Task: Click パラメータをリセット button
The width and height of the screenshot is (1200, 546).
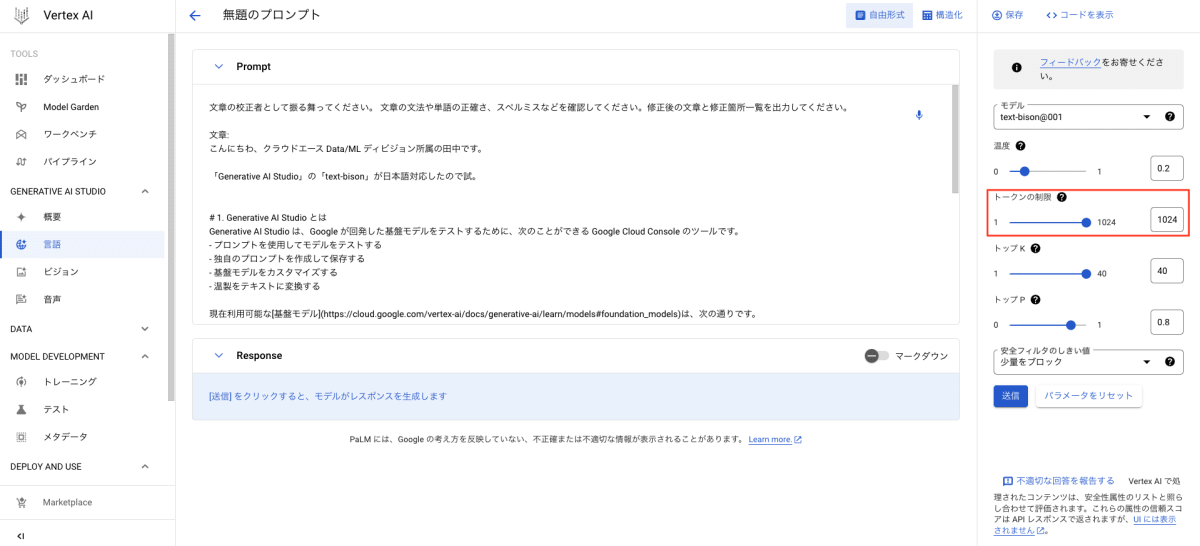Action: 1089,395
